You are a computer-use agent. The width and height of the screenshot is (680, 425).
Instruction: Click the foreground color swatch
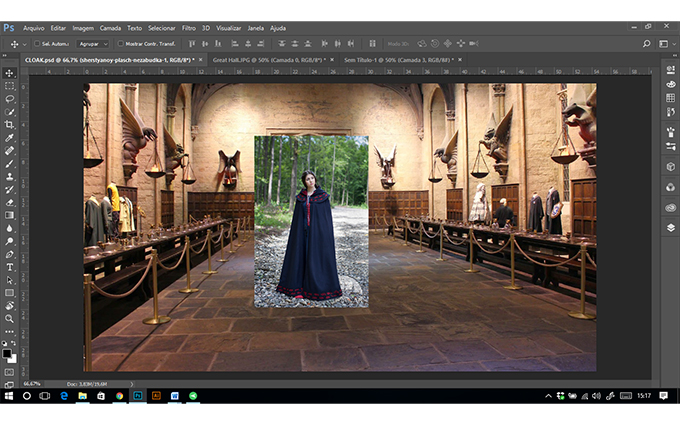6,353
